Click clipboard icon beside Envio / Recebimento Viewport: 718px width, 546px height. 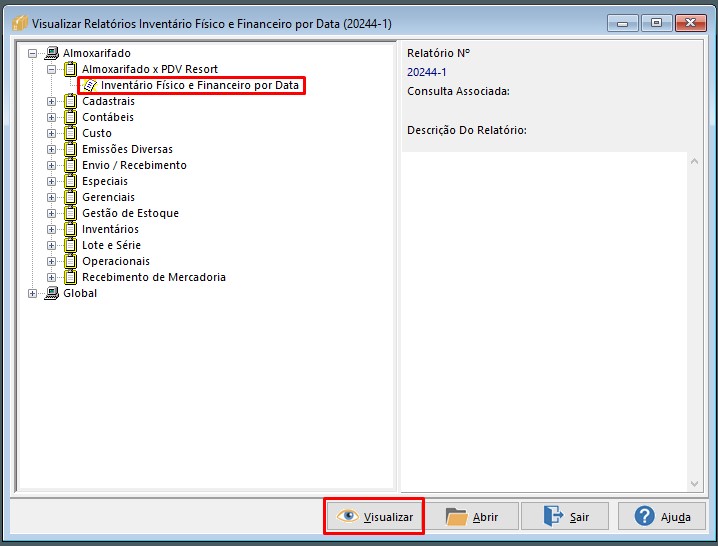point(70,165)
